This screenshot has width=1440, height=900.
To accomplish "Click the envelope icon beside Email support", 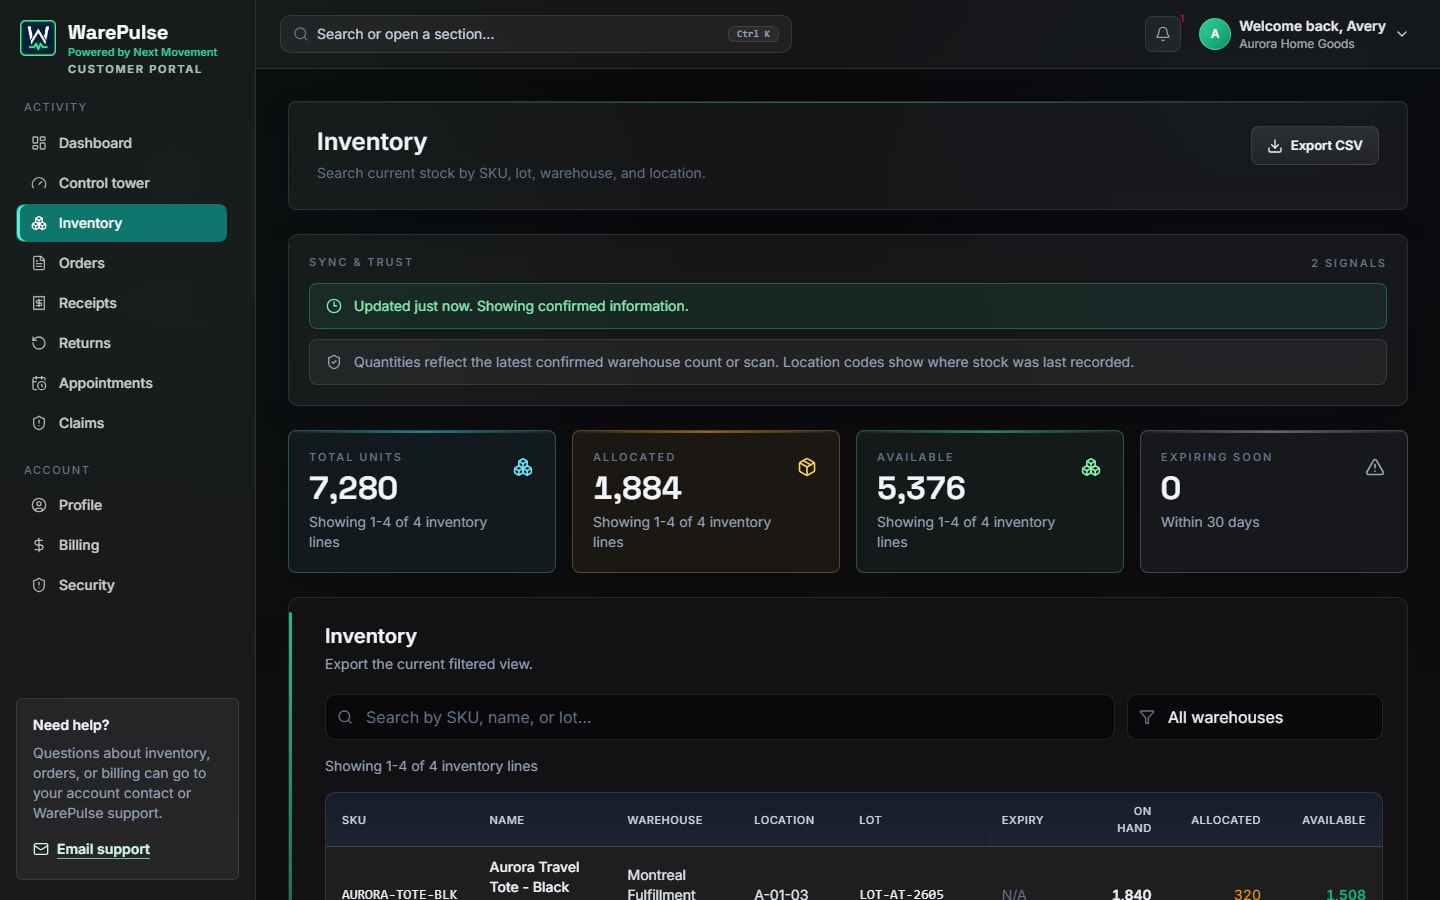I will coord(41,849).
